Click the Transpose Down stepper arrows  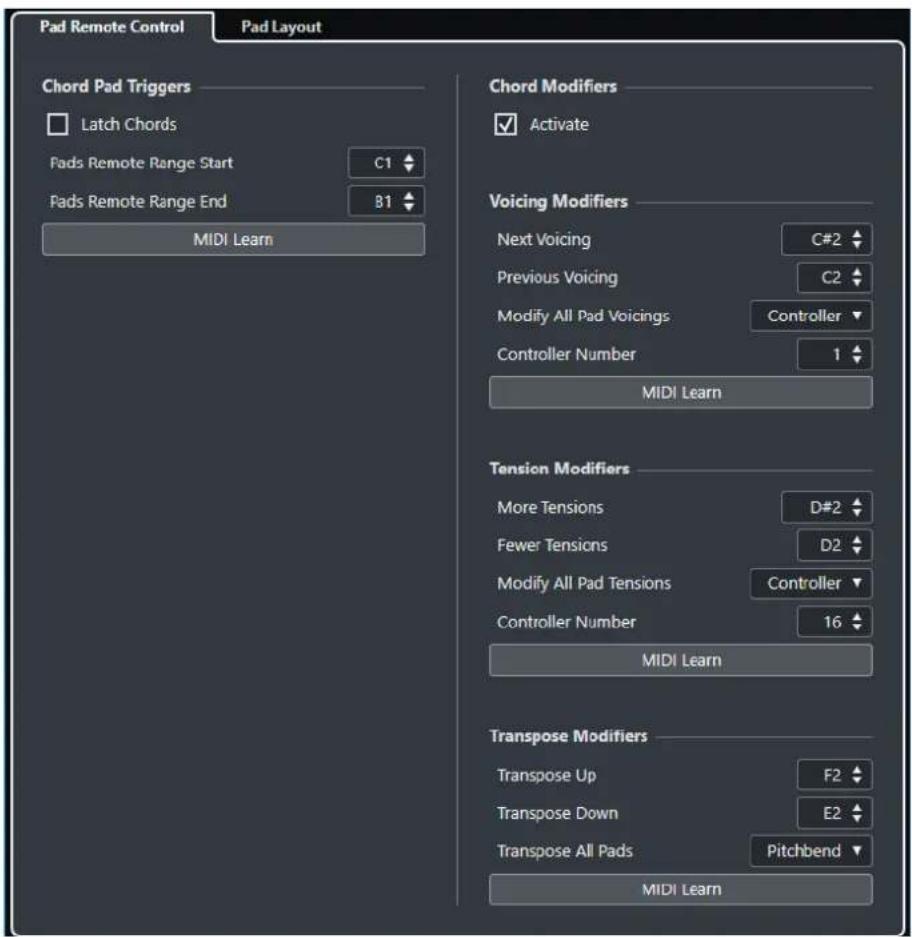[857, 813]
